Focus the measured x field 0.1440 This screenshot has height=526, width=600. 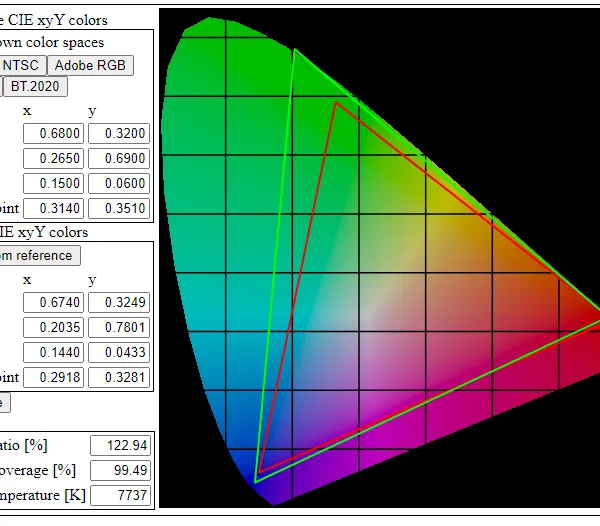pos(53,352)
